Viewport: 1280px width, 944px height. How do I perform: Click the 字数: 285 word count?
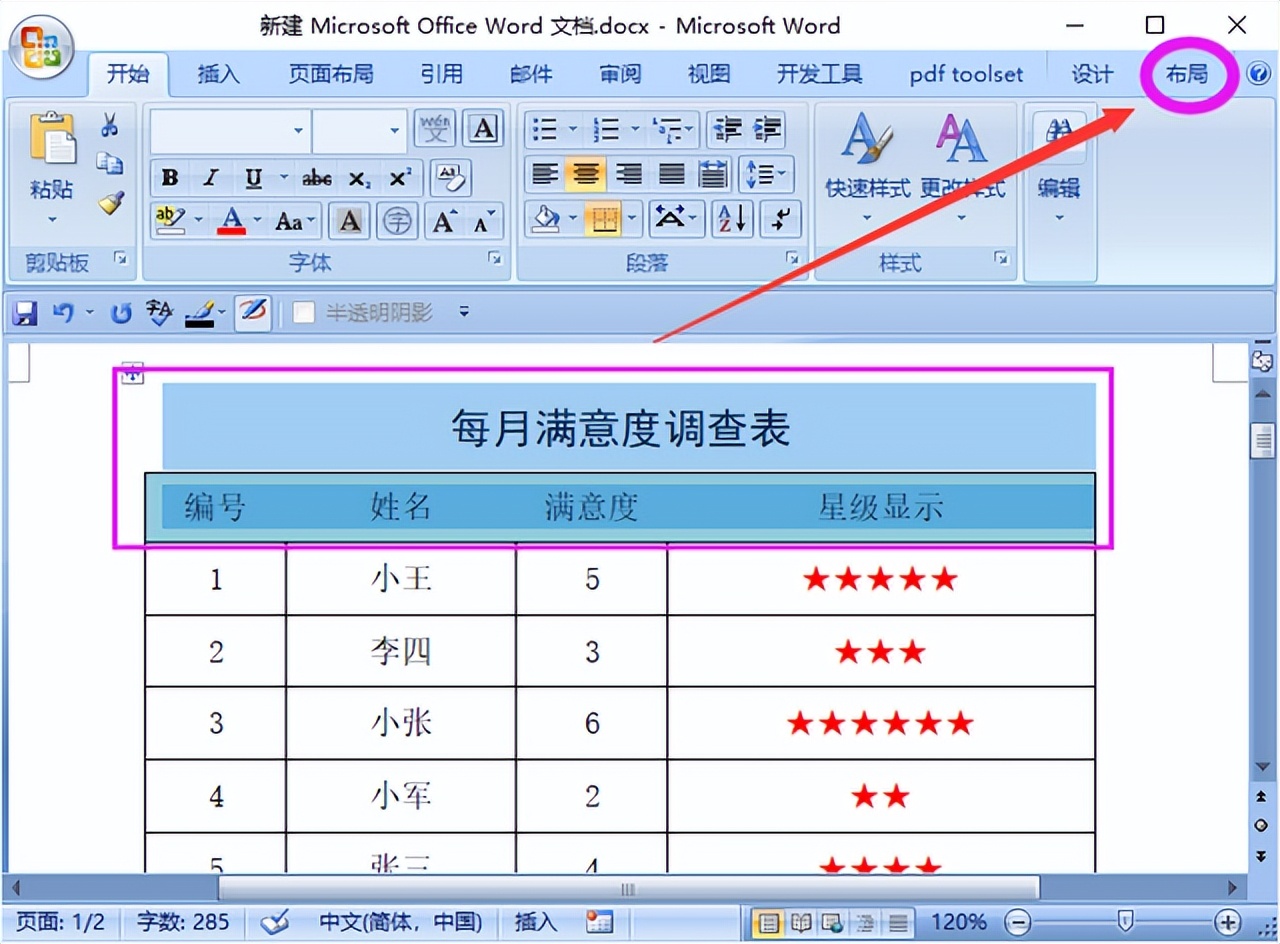click(x=182, y=921)
